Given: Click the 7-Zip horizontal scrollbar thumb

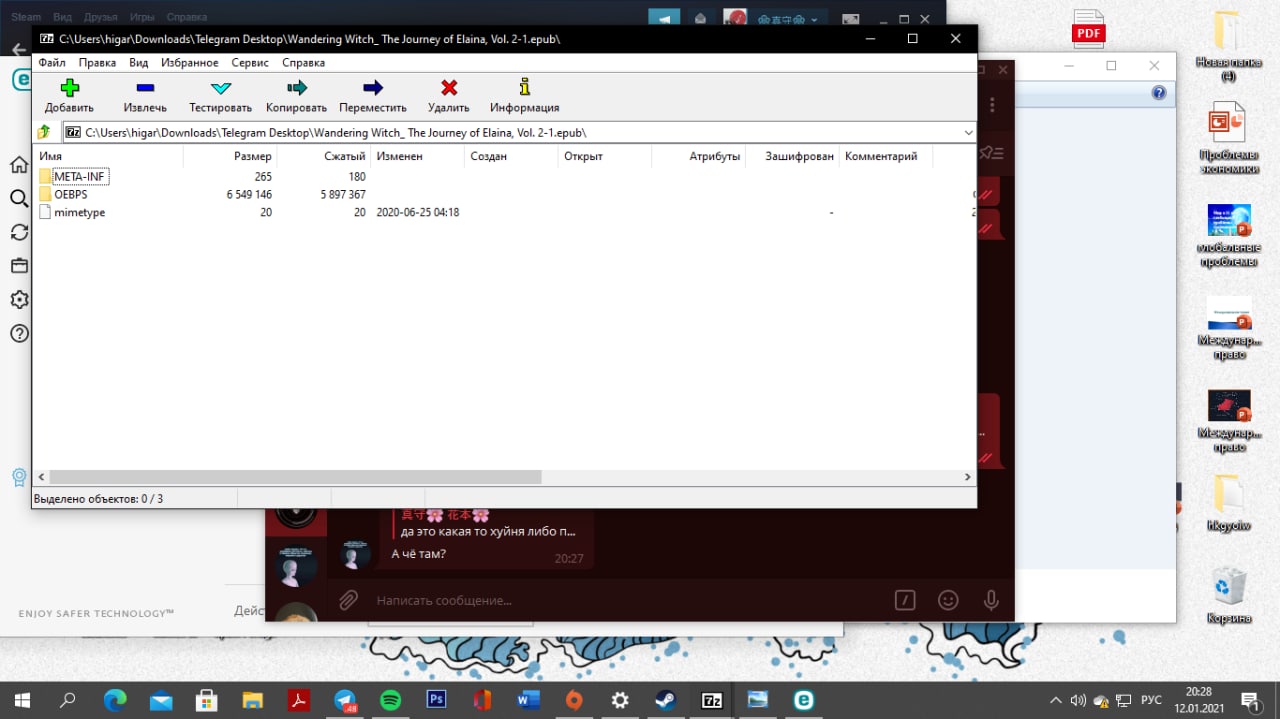Looking at the screenshot, I should point(295,477).
